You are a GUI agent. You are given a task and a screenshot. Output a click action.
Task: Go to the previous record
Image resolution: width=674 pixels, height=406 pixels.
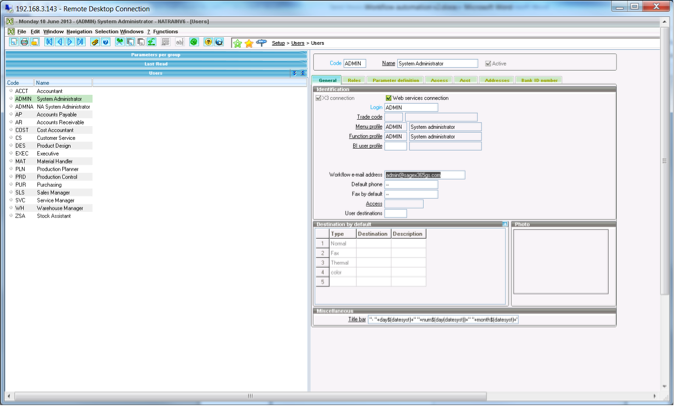coord(59,43)
